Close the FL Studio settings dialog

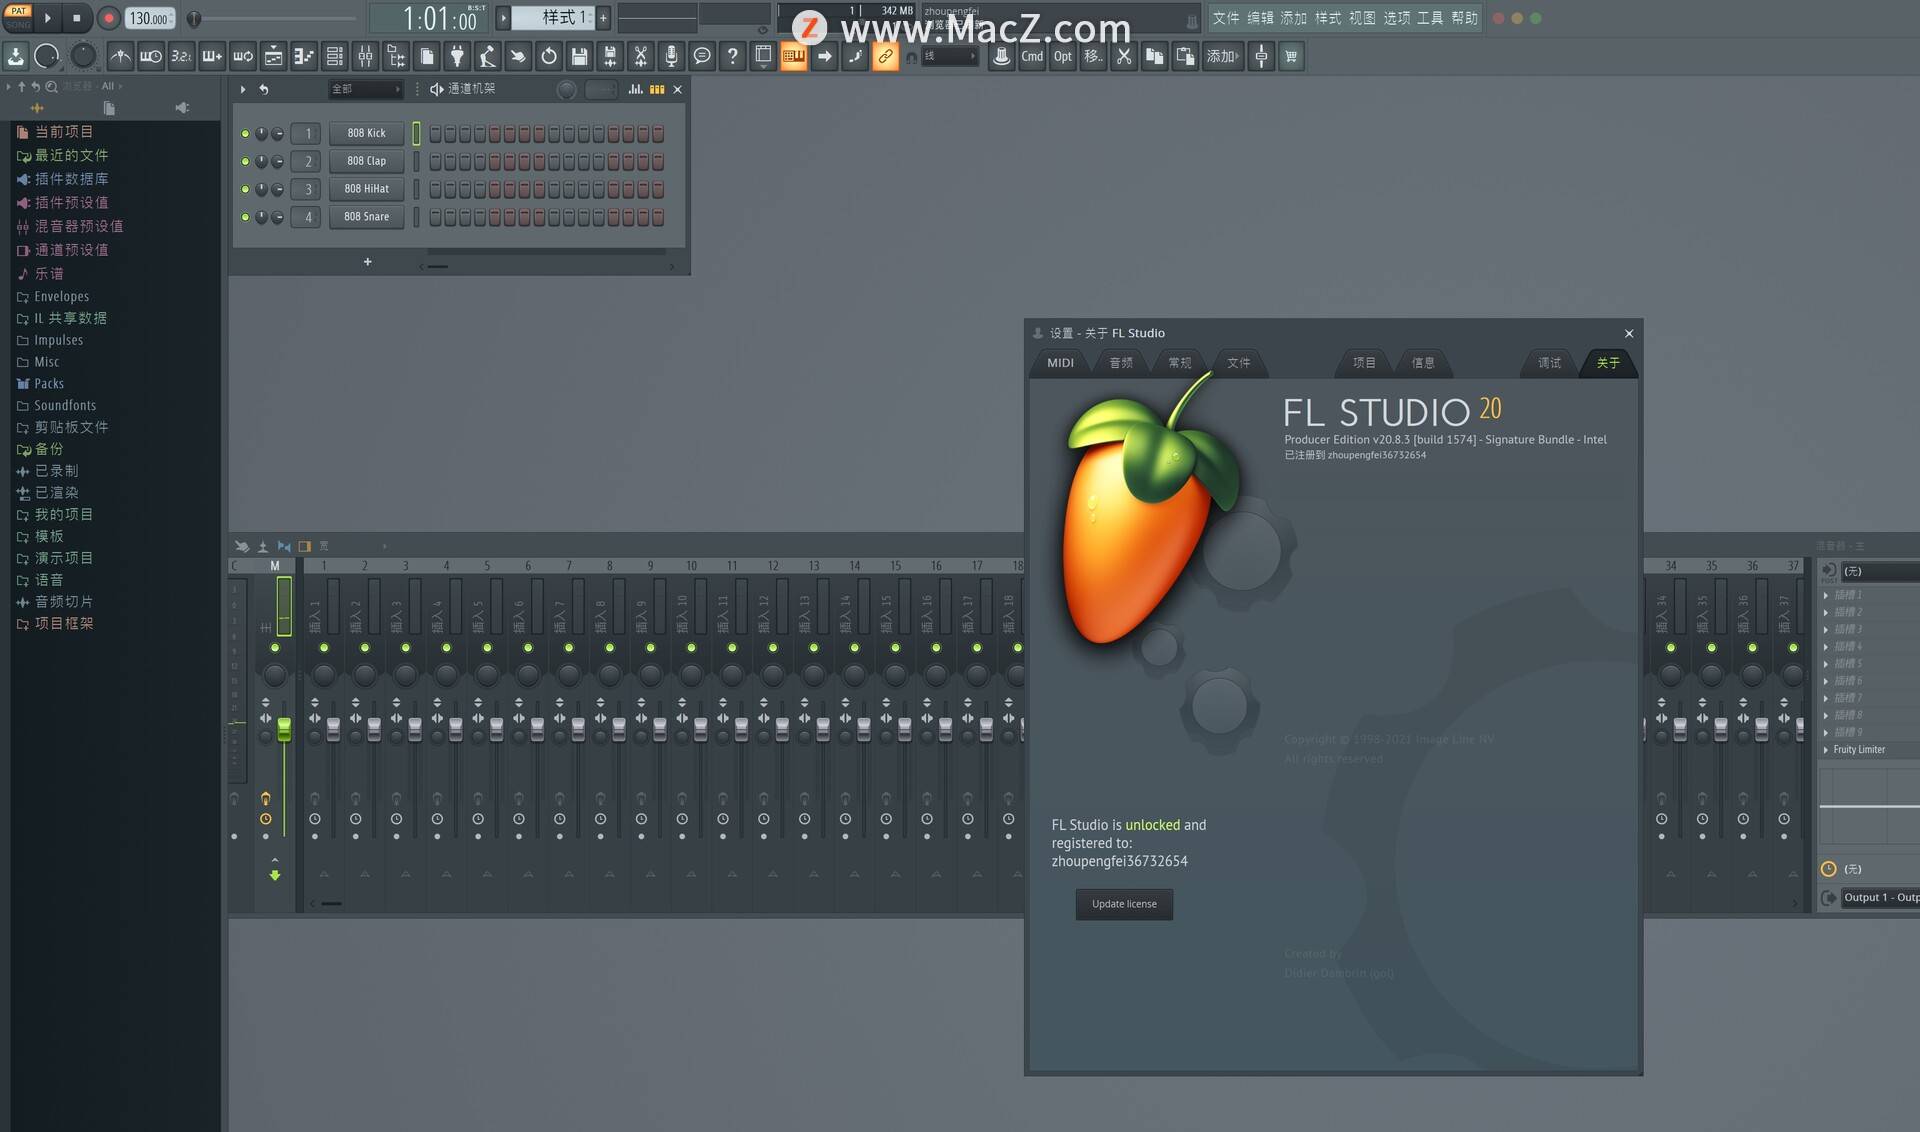[1629, 334]
